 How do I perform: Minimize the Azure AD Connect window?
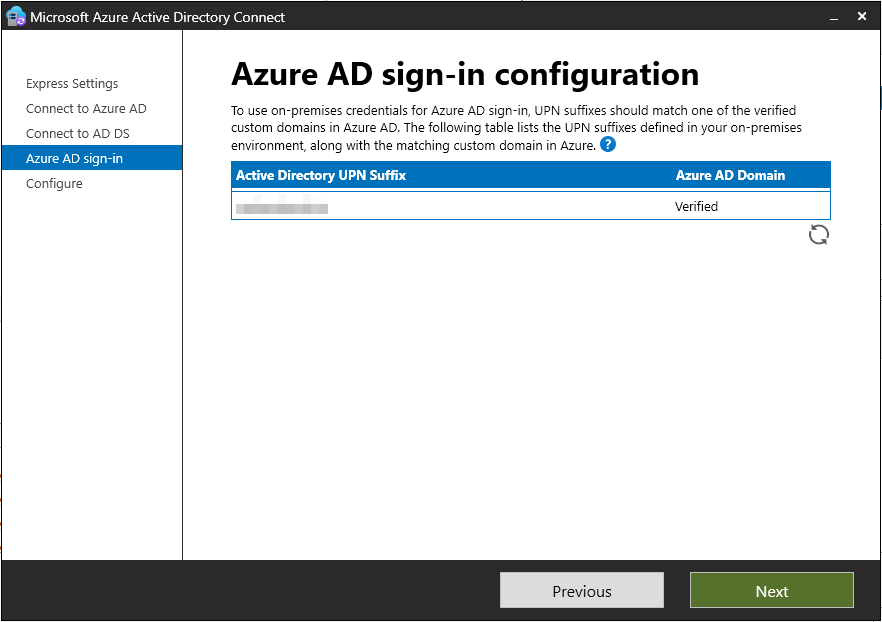(x=834, y=17)
